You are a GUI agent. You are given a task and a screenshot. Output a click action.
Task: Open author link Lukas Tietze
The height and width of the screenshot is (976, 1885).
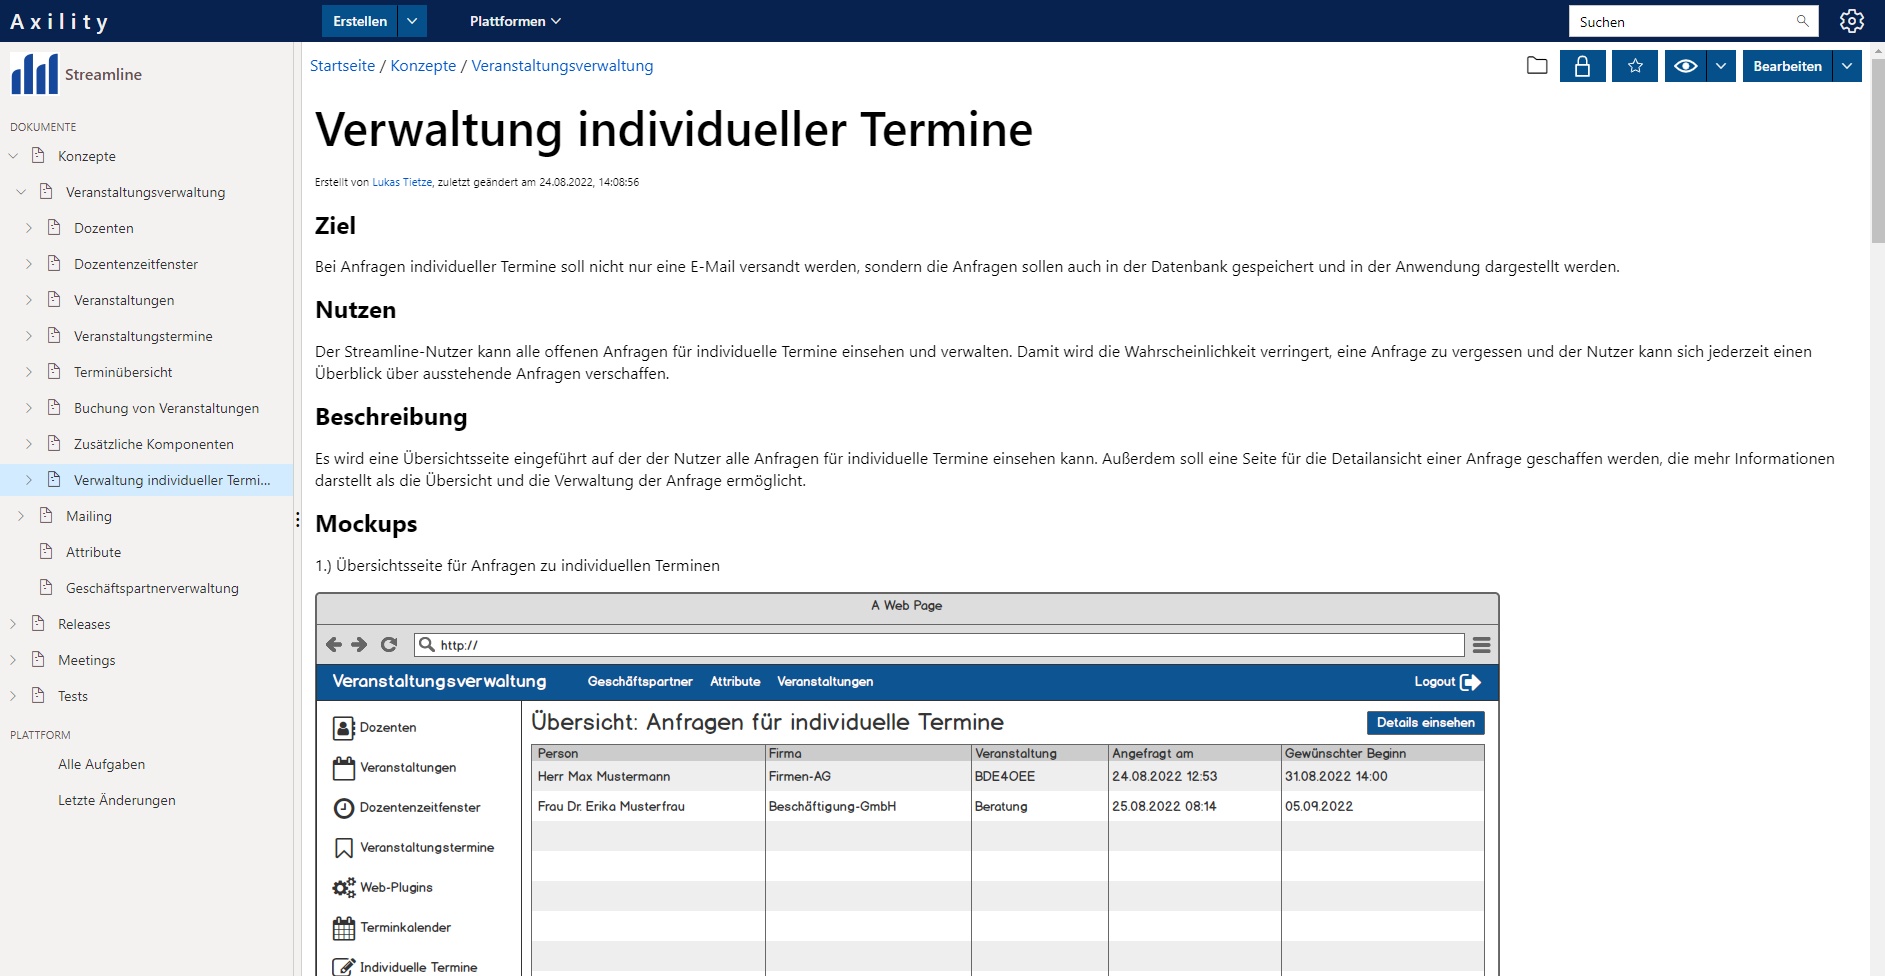point(402,182)
